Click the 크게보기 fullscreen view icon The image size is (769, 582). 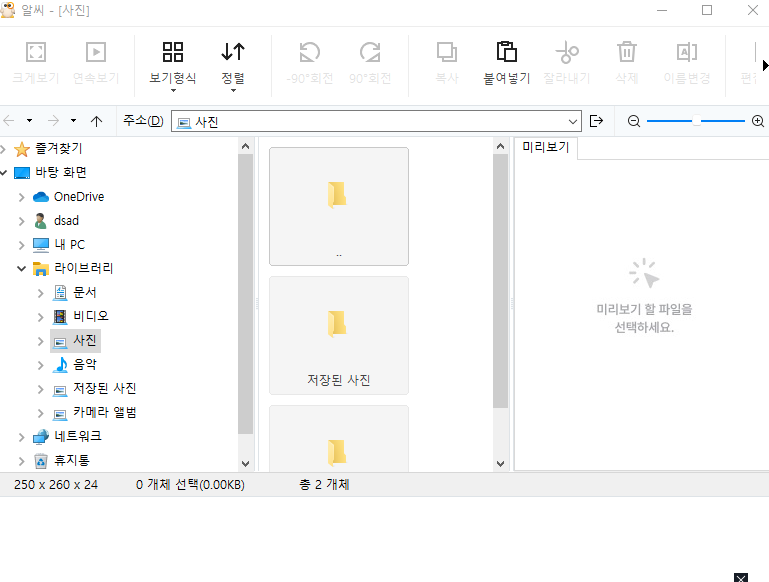pyautogui.click(x=36, y=52)
